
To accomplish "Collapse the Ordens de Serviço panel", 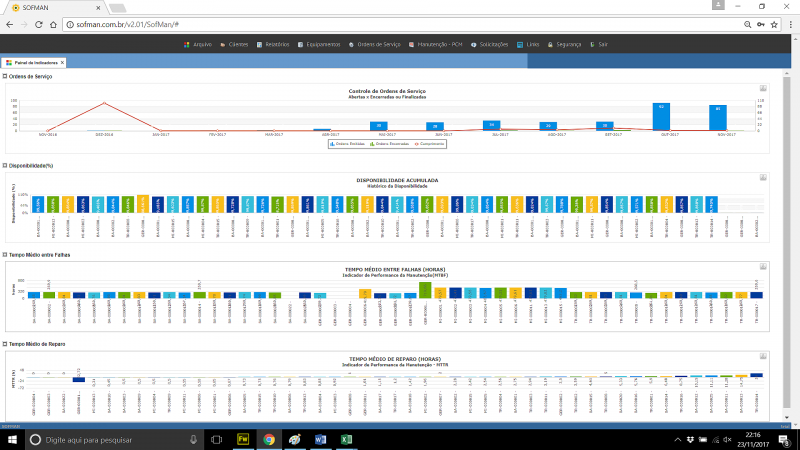I will point(4,76).
